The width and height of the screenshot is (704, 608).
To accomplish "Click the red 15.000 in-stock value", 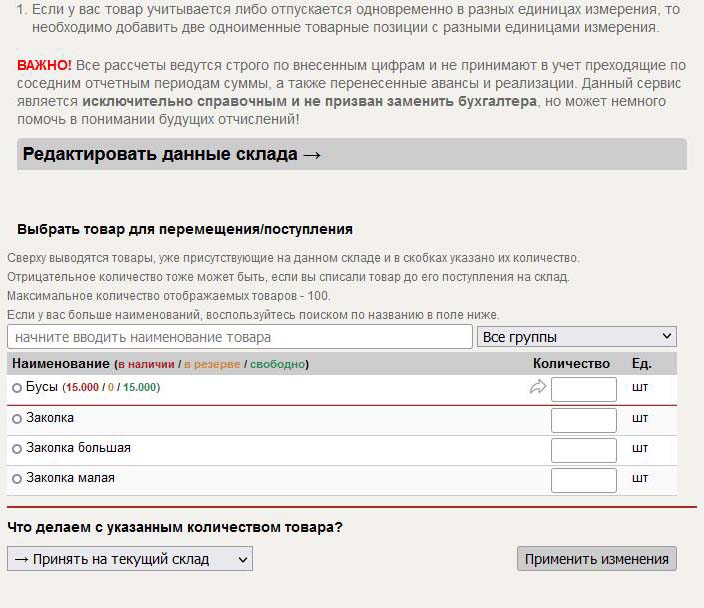I will [82, 387].
